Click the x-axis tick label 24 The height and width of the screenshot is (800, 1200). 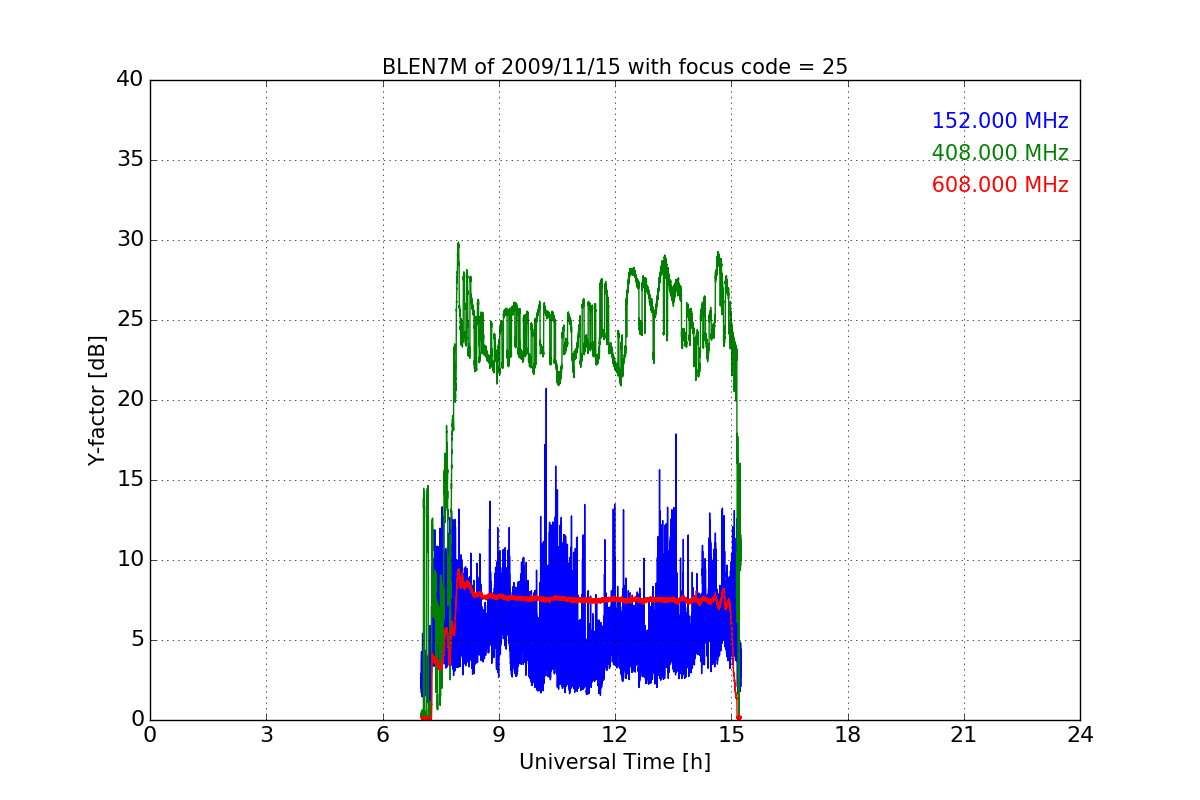1080,735
